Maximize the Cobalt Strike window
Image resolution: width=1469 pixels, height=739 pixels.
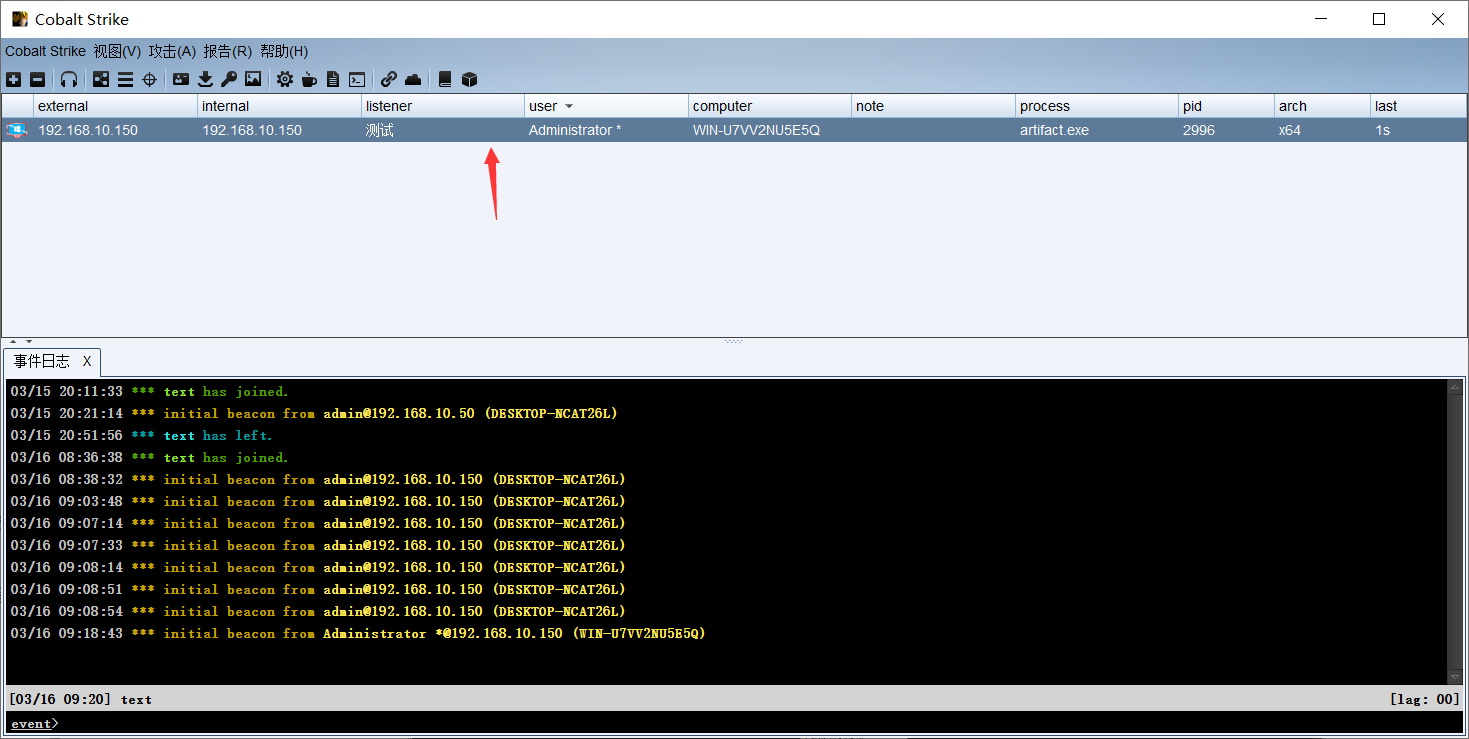pos(1379,19)
